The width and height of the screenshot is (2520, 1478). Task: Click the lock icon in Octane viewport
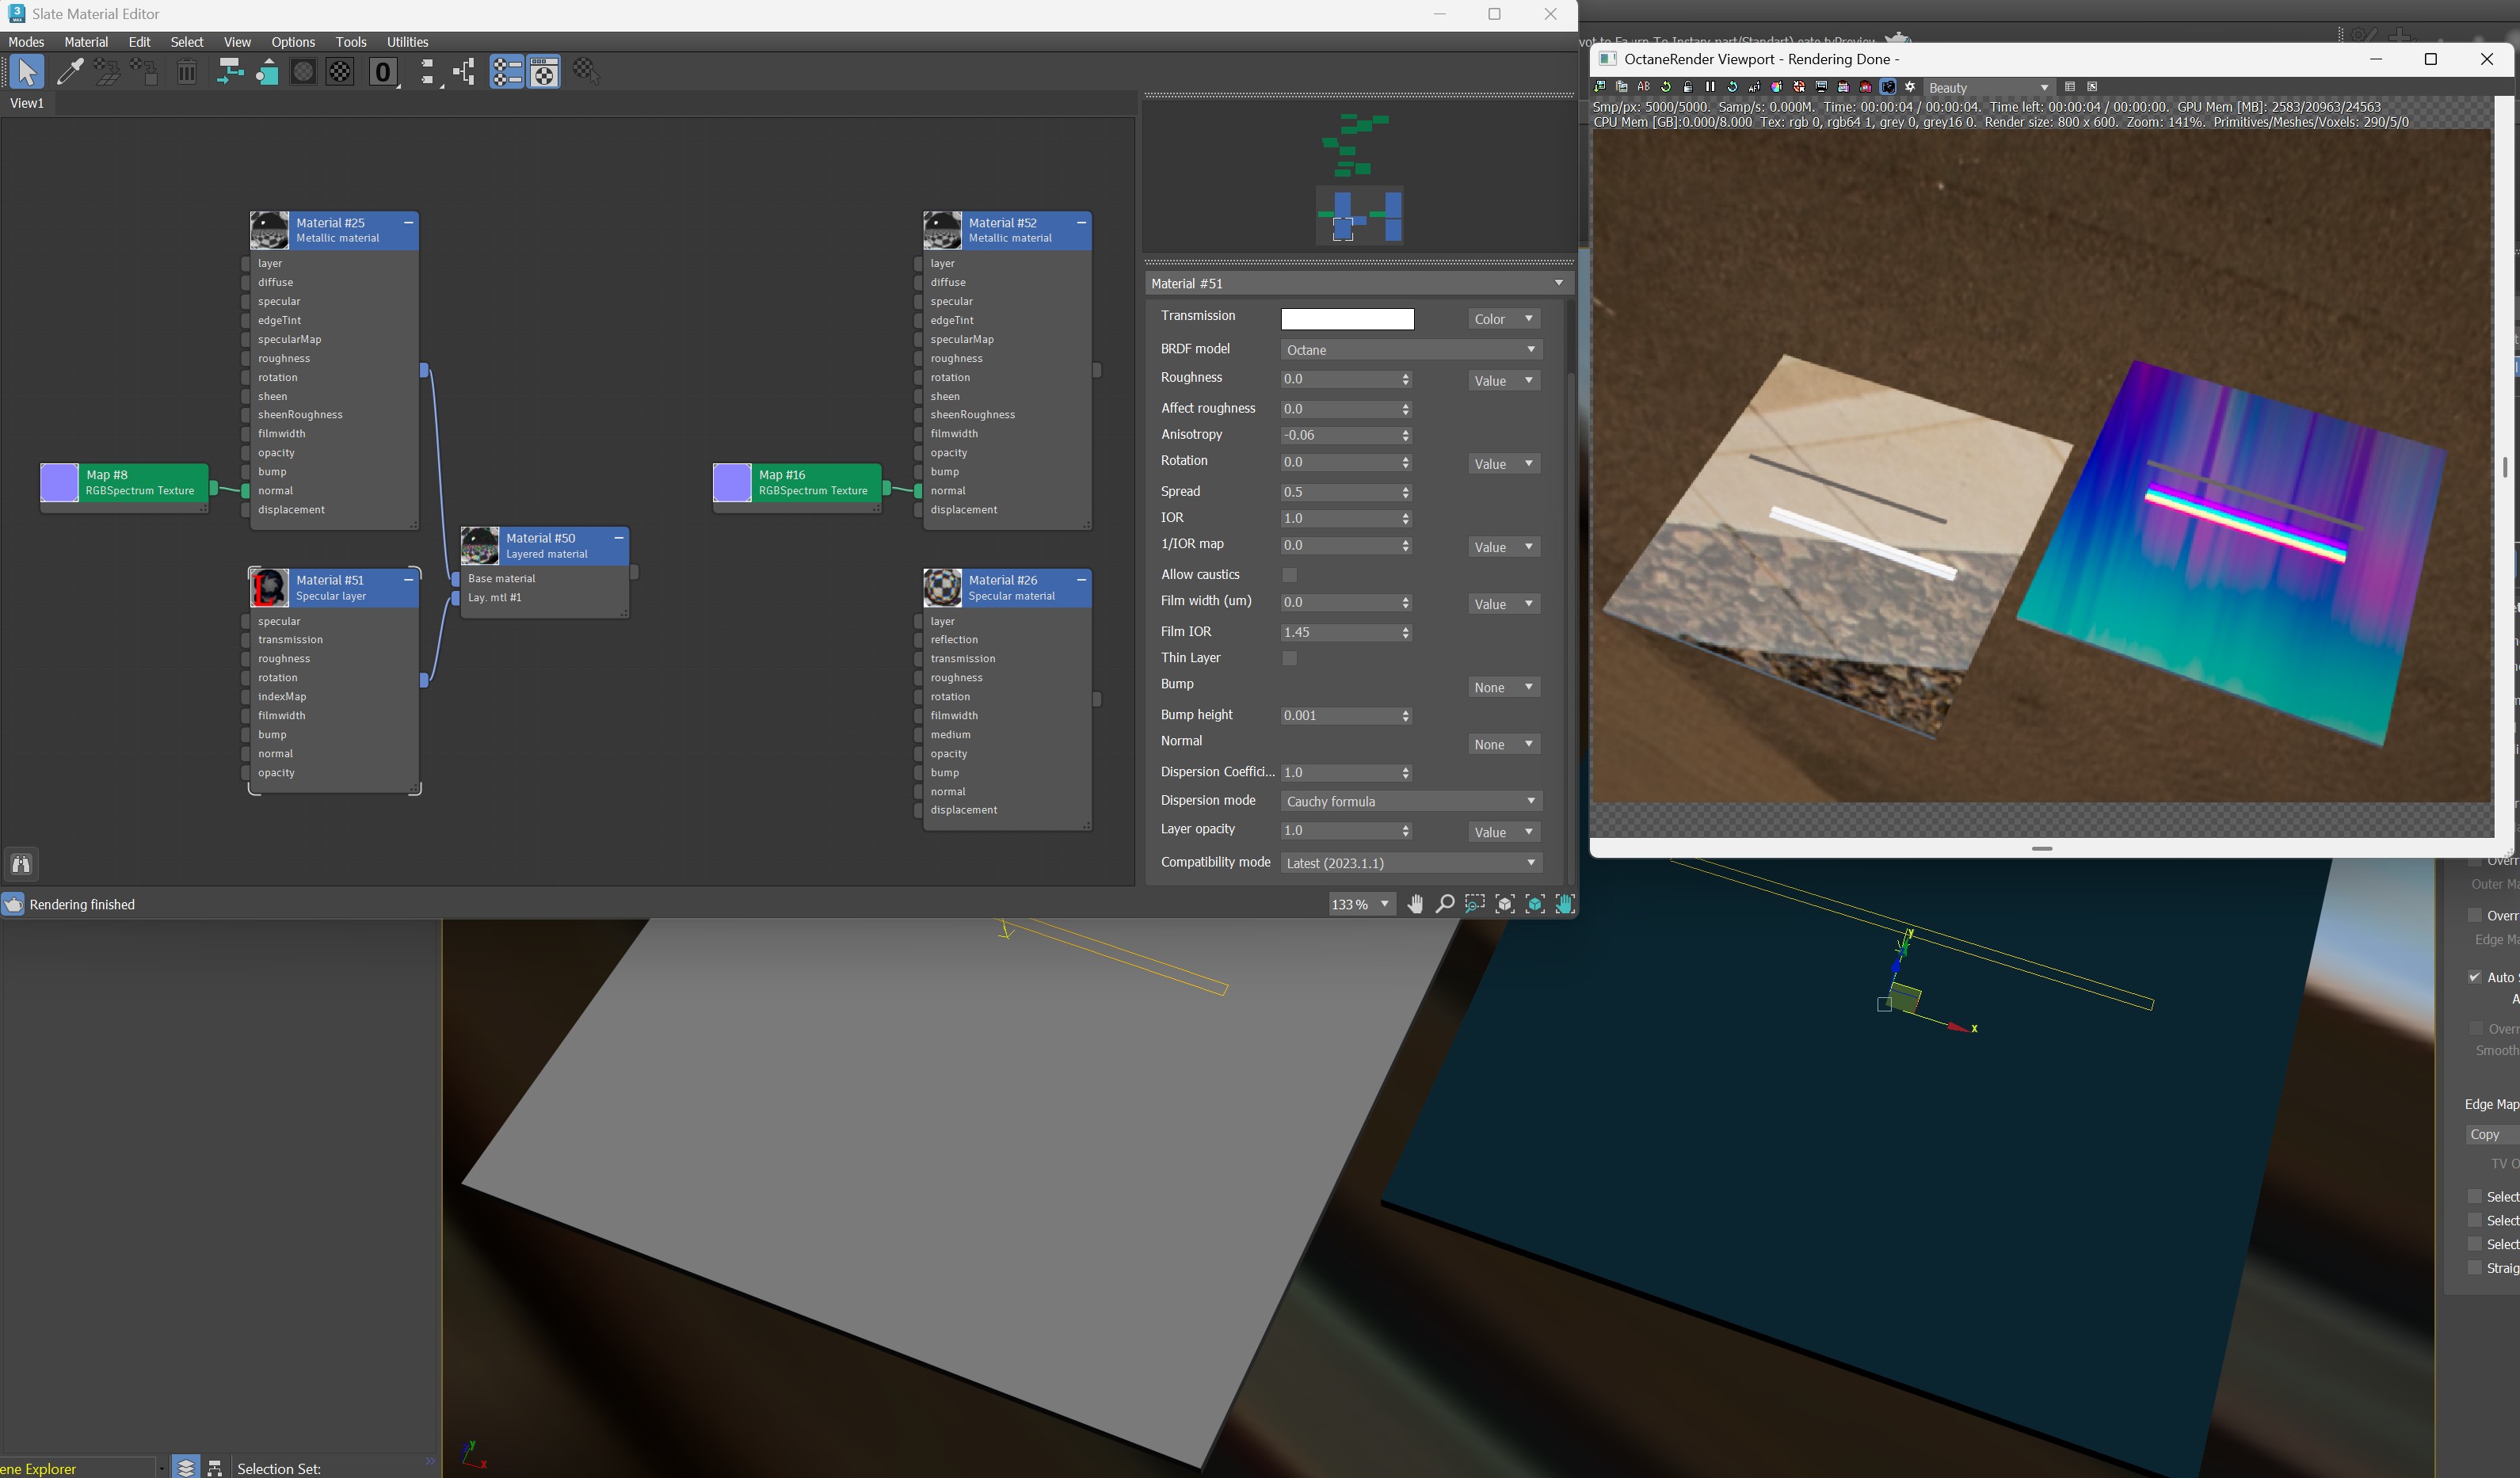1688,87
